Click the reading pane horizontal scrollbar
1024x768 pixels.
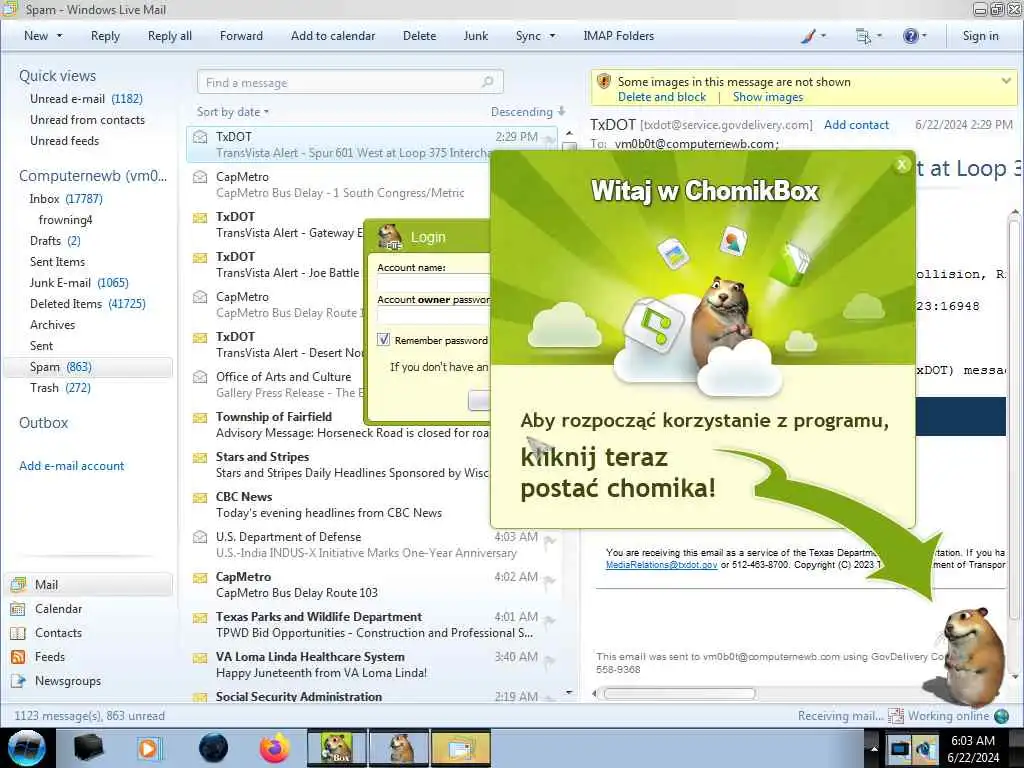coord(679,694)
